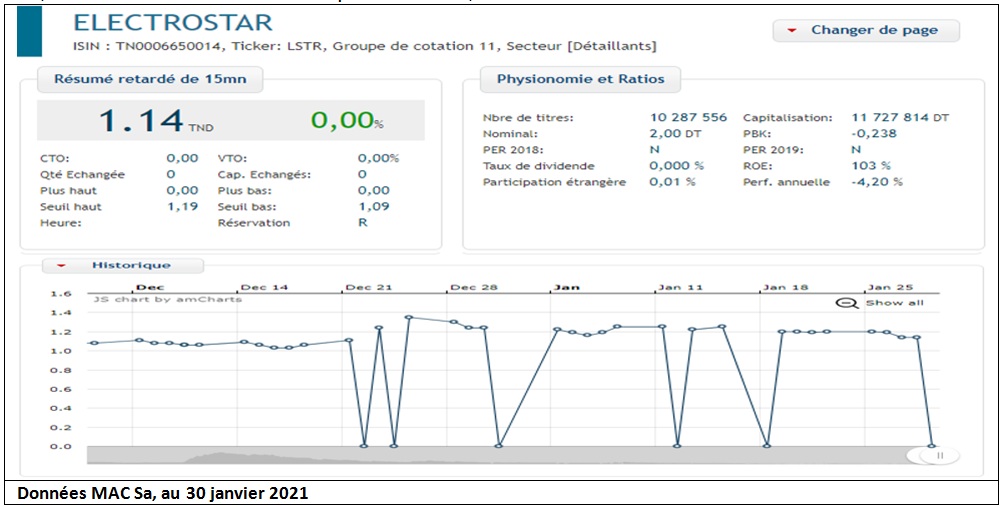Click the 1.6 y-axis label
The width and height of the screenshot is (1004, 507).
pyautogui.click(x=61, y=294)
